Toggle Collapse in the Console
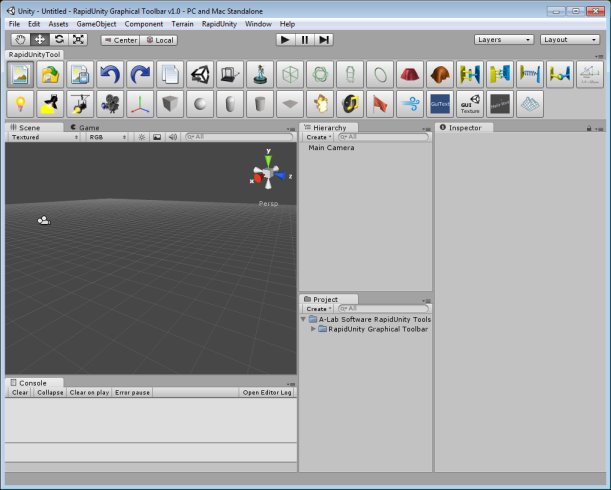Viewport: 611px width, 490px height. [50, 393]
